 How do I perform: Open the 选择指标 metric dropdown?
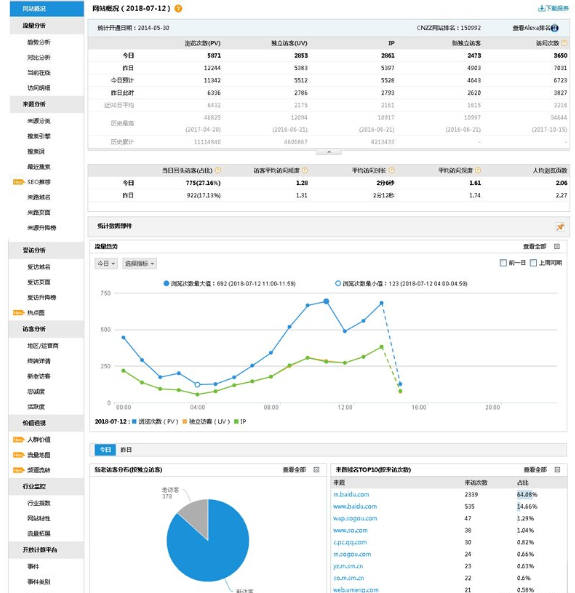coord(139,264)
